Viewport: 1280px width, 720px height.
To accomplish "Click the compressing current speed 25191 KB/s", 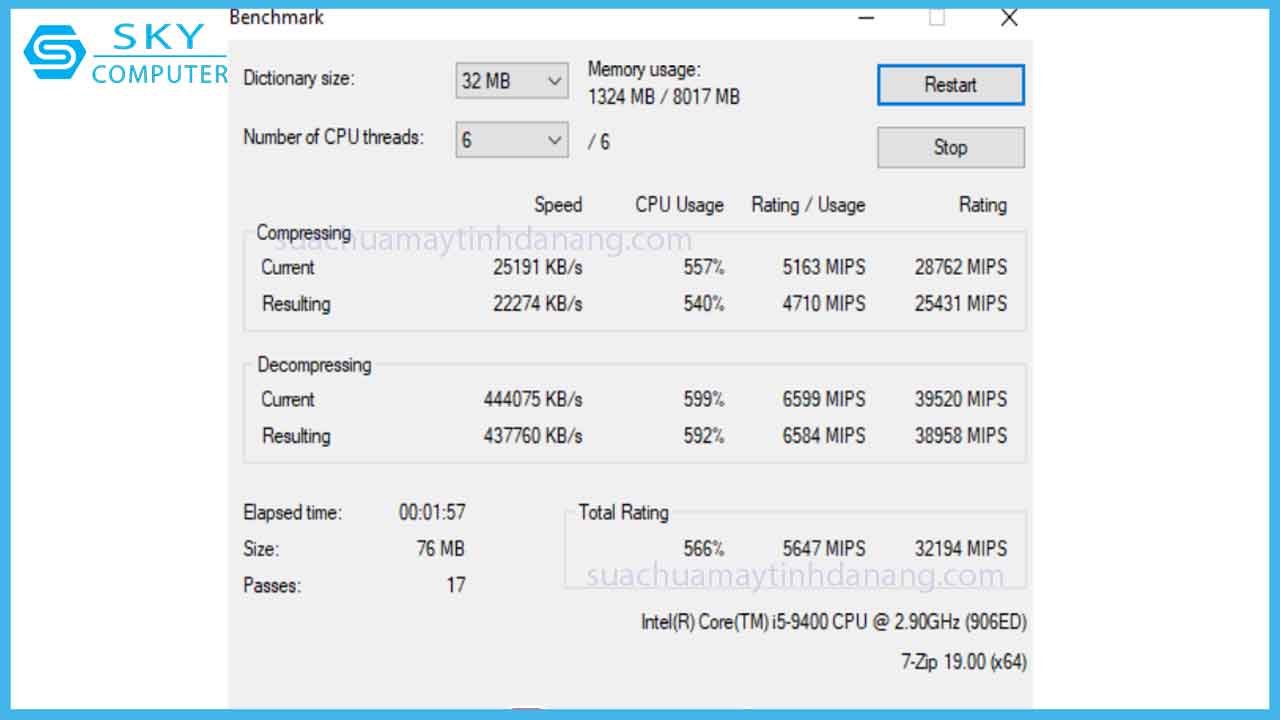I will coord(537,267).
